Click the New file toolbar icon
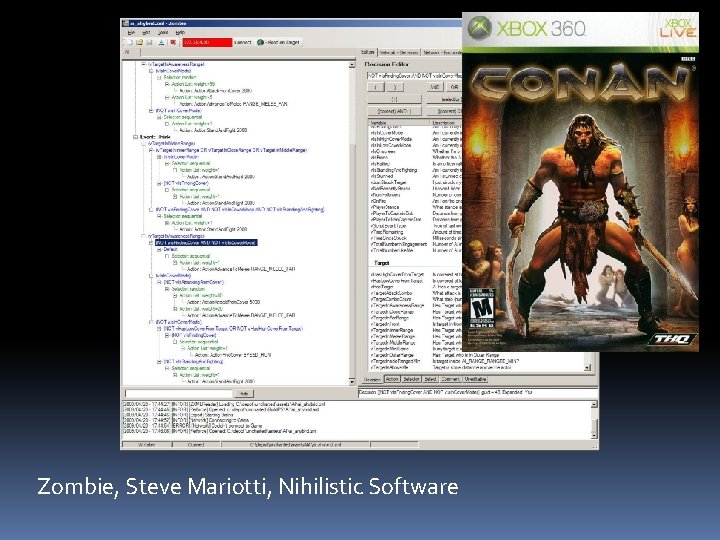 [130, 42]
